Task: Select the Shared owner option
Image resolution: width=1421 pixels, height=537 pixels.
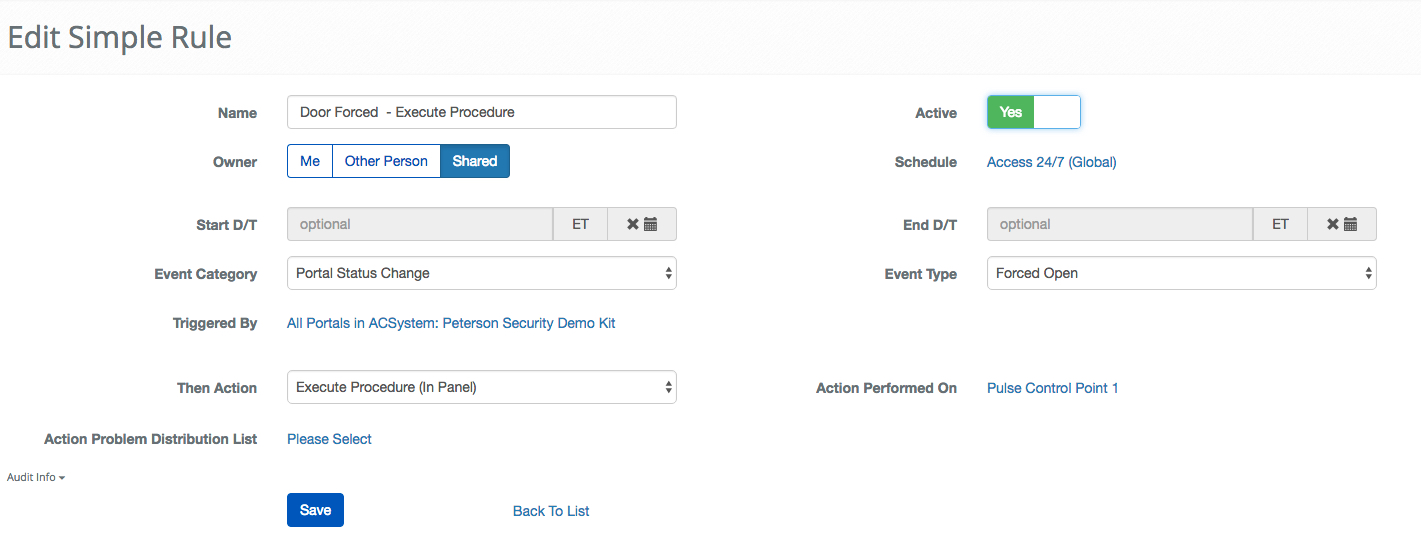Action: coord(475,161)
